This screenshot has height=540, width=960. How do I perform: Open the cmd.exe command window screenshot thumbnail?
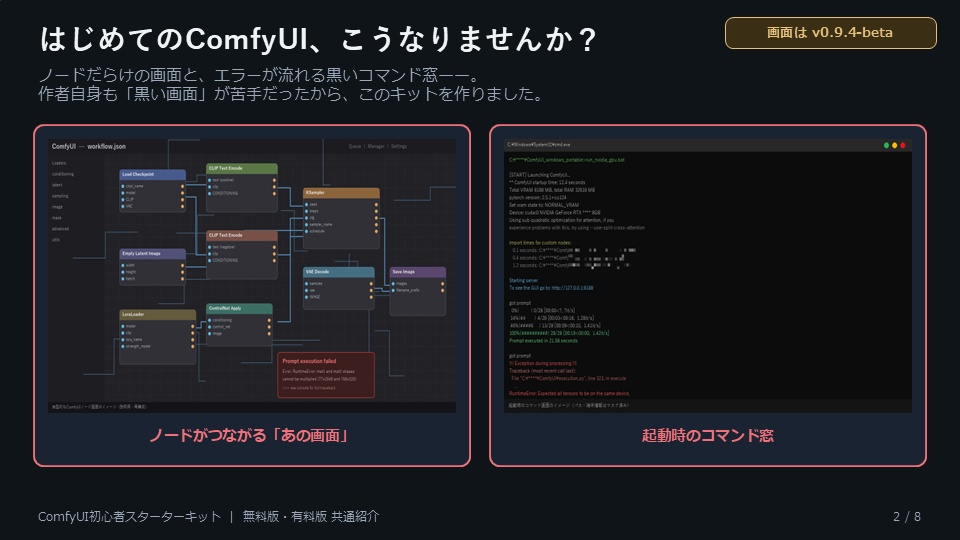click(x=708, y=276)
